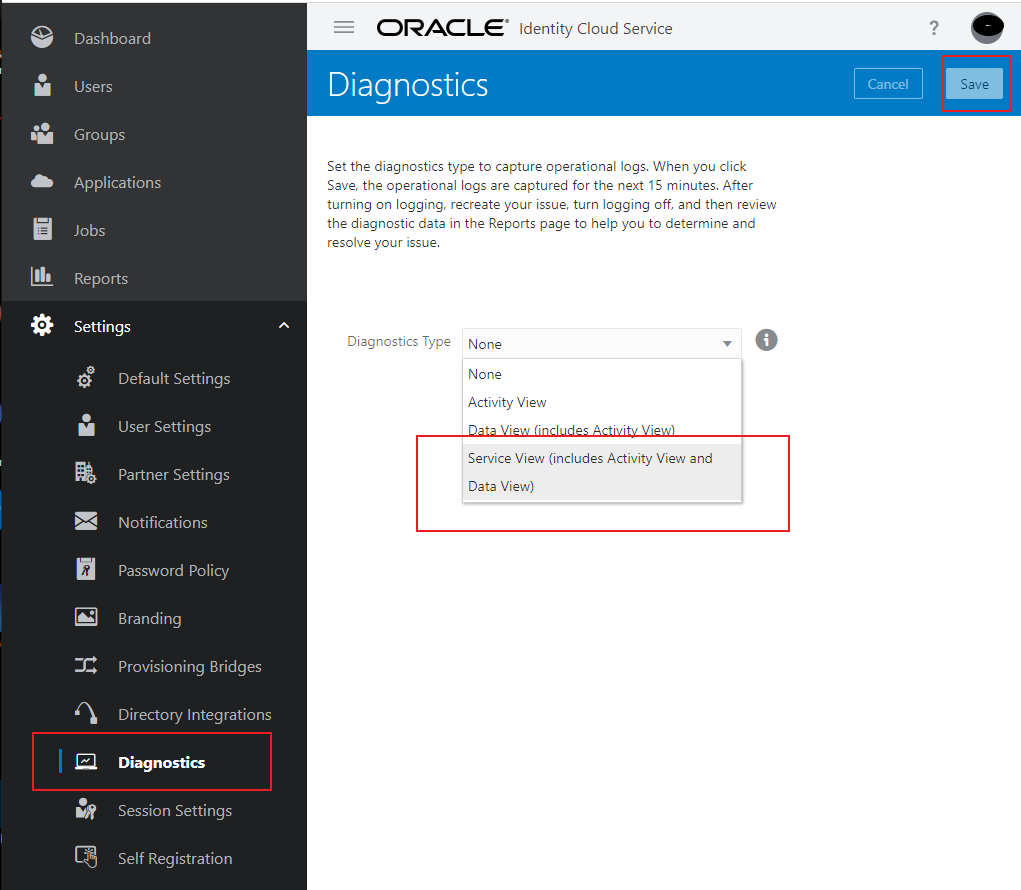1021x890 pixels.
Task: Select Activity View option
Action: (602, 402)
